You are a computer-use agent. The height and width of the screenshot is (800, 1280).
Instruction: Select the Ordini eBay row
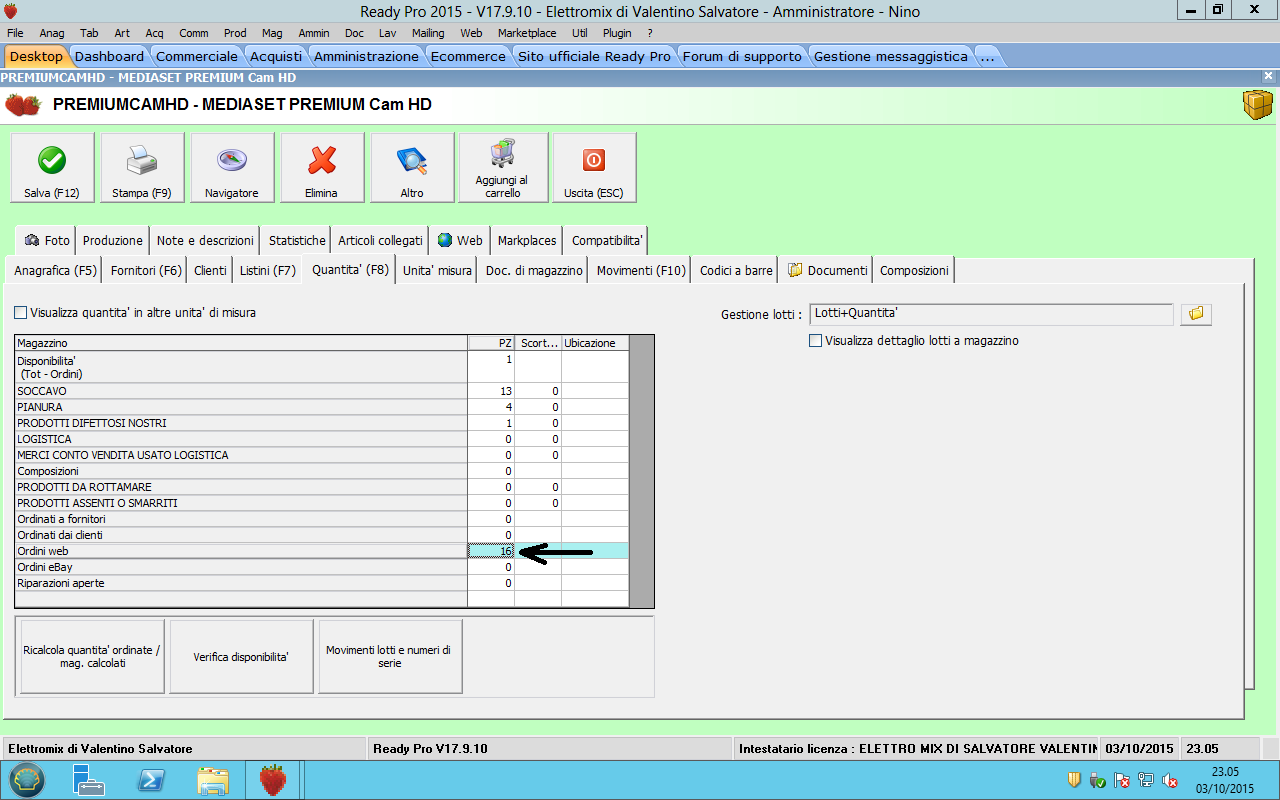(x=322, y=567)
